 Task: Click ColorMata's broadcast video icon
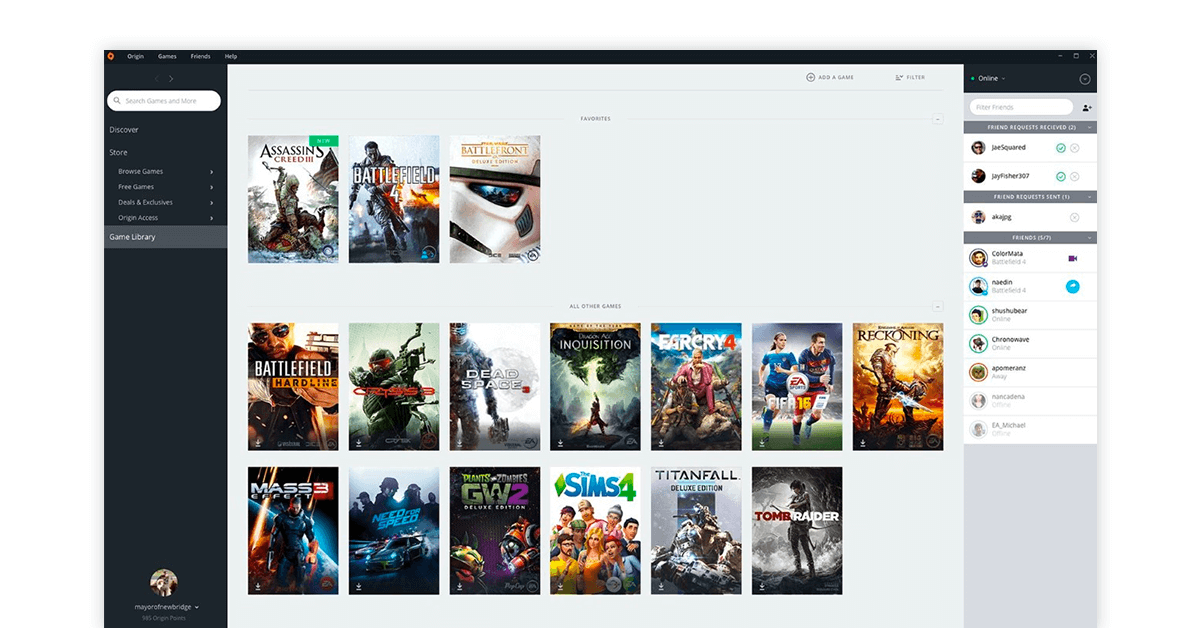pyautogui.click(x=1073, y=258)
